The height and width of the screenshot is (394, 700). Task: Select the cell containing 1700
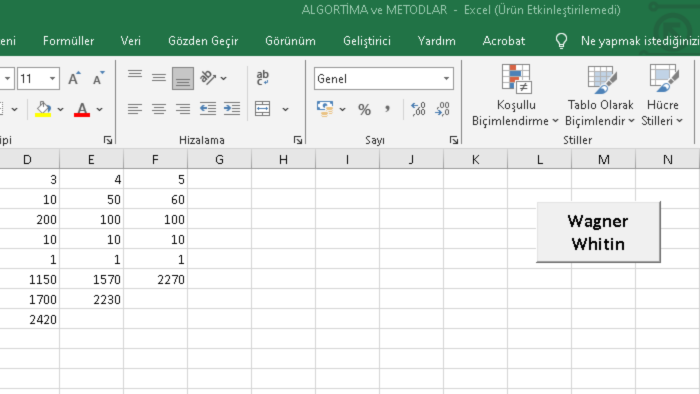click(29, 300)
